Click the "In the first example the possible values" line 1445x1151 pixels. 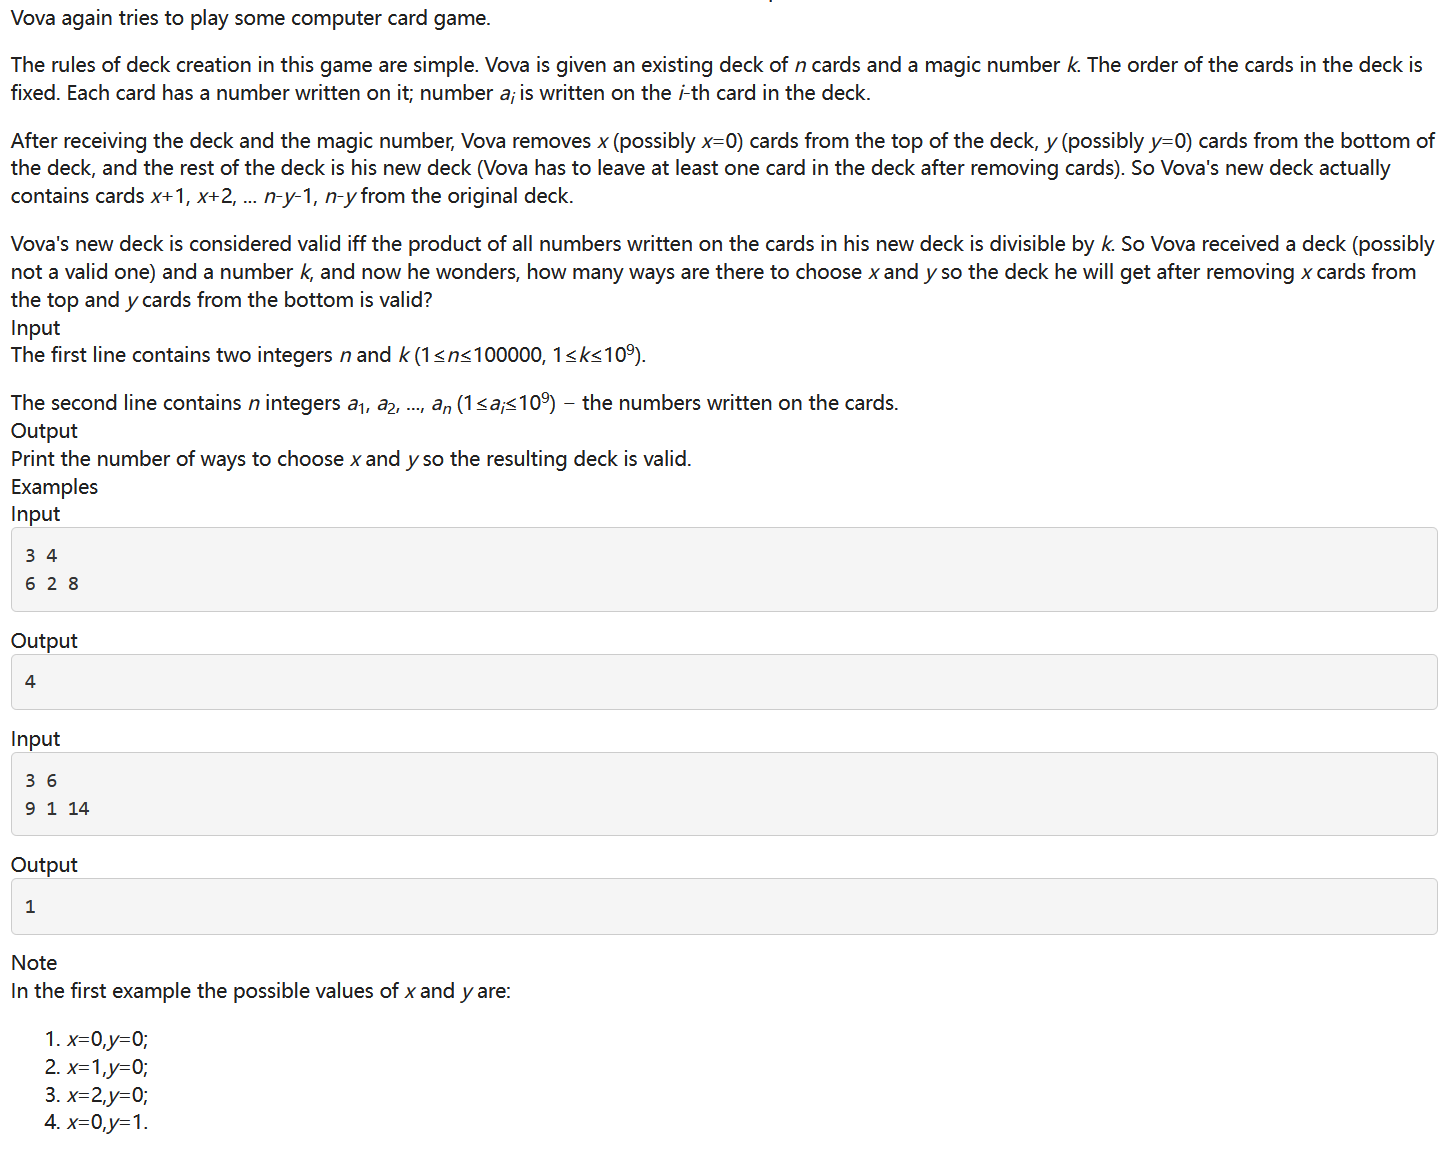(260, 991)
